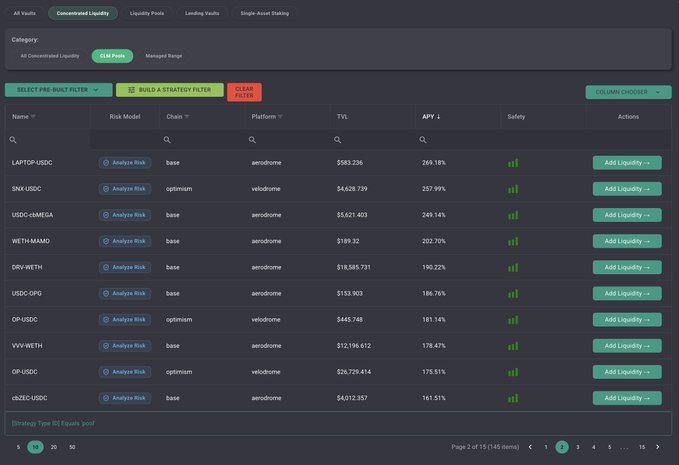Click the pool name SNX-USDC

tap(26, 189)
